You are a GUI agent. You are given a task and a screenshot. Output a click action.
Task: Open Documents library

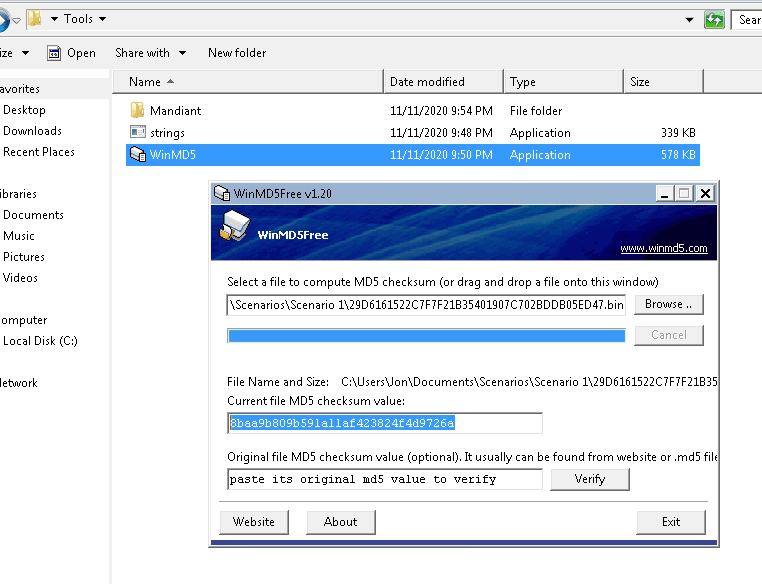pos(33,215)
